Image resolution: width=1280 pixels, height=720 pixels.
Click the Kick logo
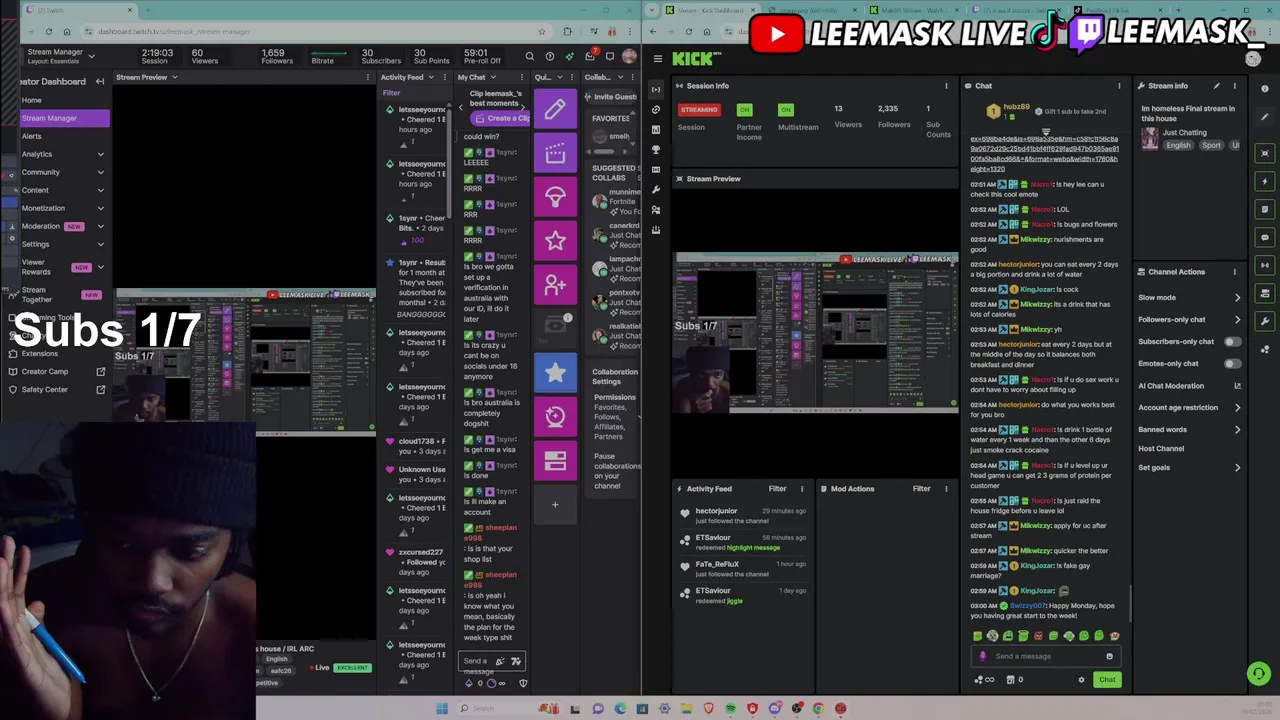[693, 59]
